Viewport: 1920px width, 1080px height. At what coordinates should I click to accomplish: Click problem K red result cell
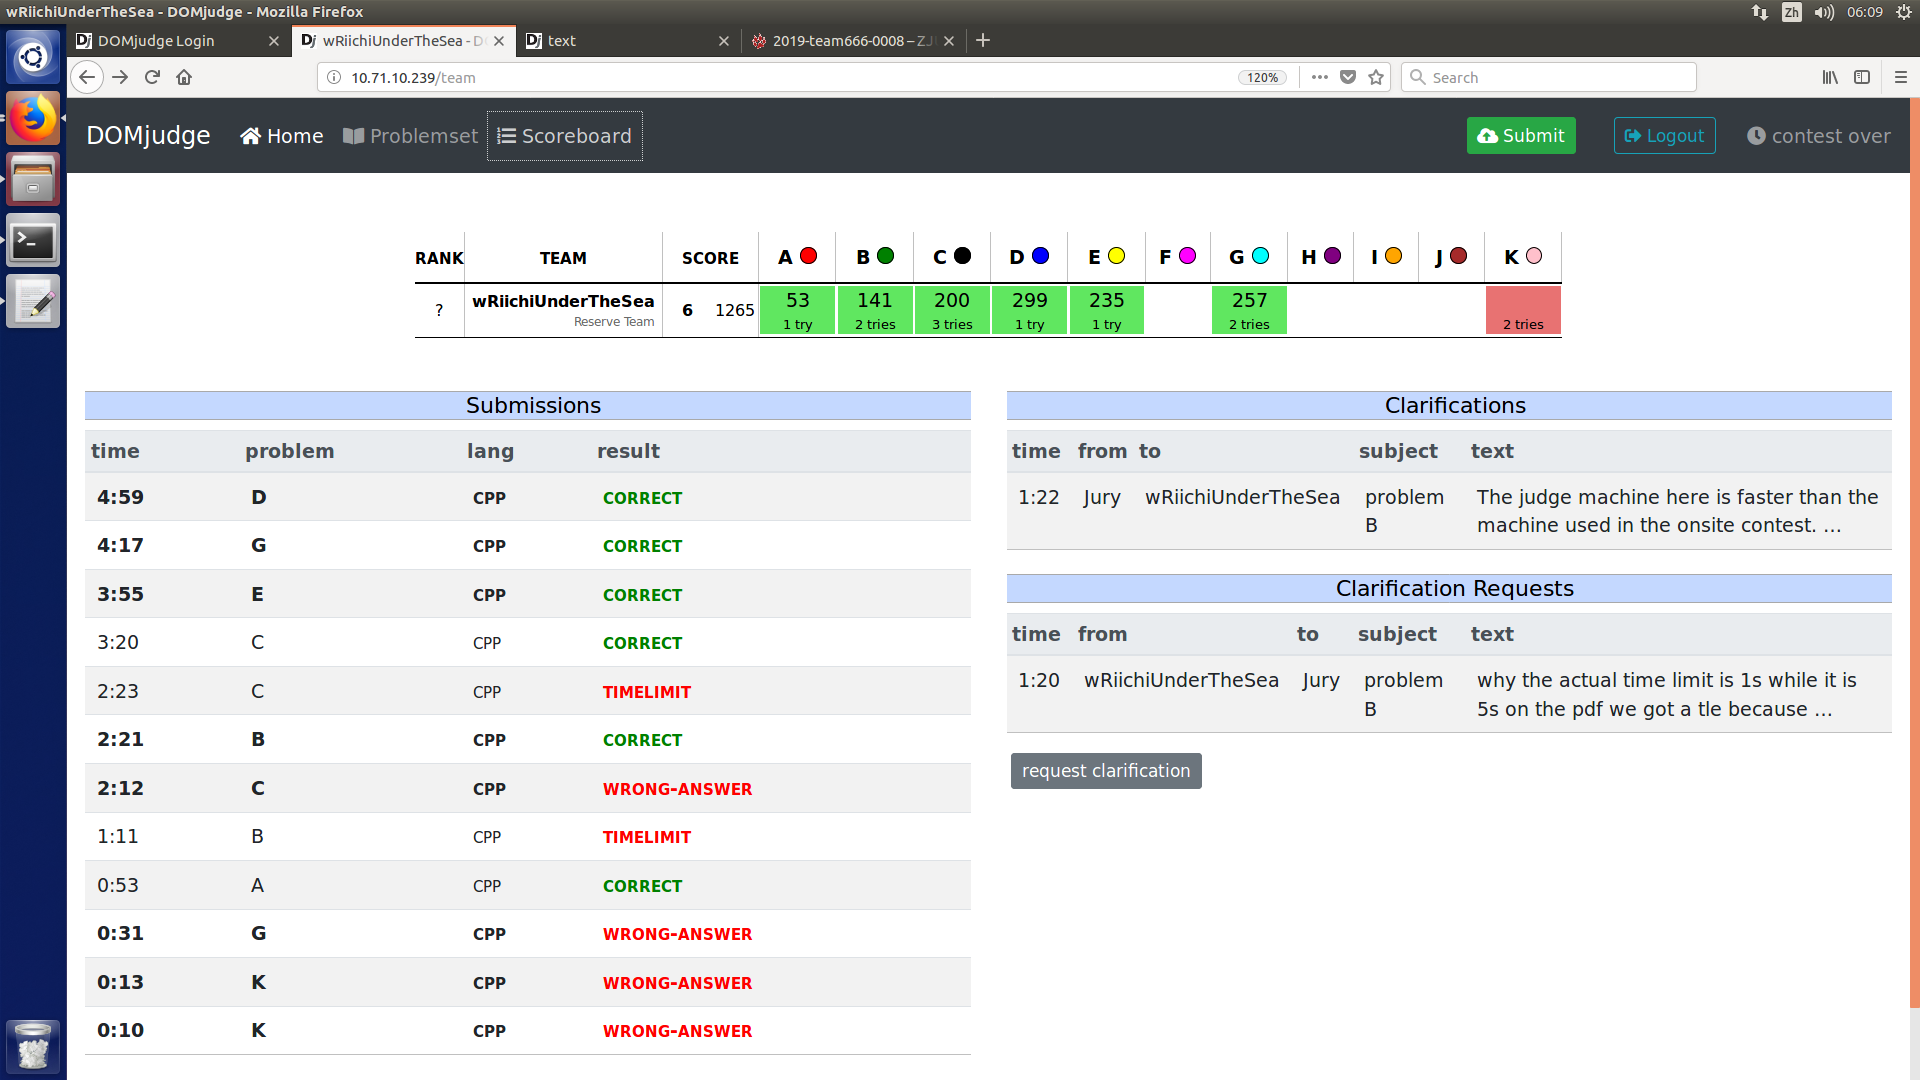(x=1522, y=310)
